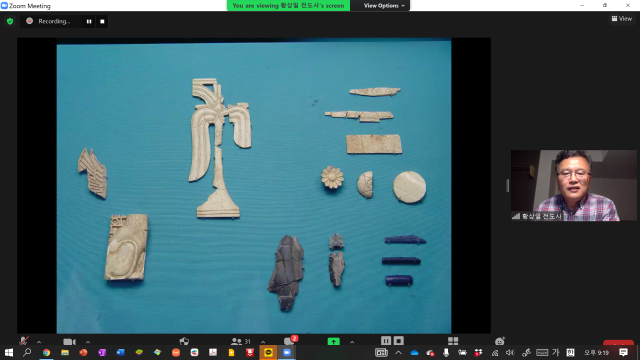This screenshot has width=640, height=360.
Task: Pause the recording from the top bar
Action: pos(89,22)
